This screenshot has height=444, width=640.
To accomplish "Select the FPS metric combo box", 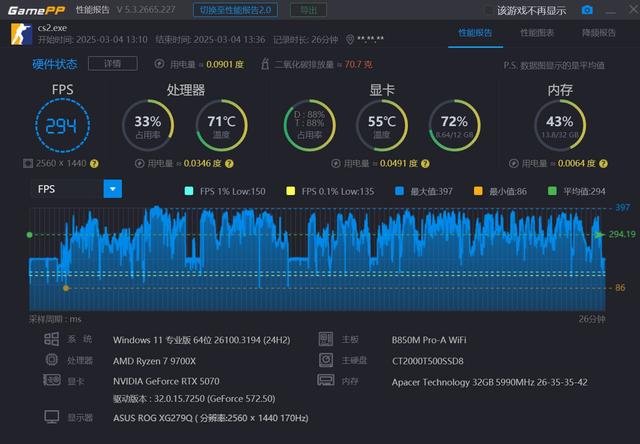I will (76, 189).
